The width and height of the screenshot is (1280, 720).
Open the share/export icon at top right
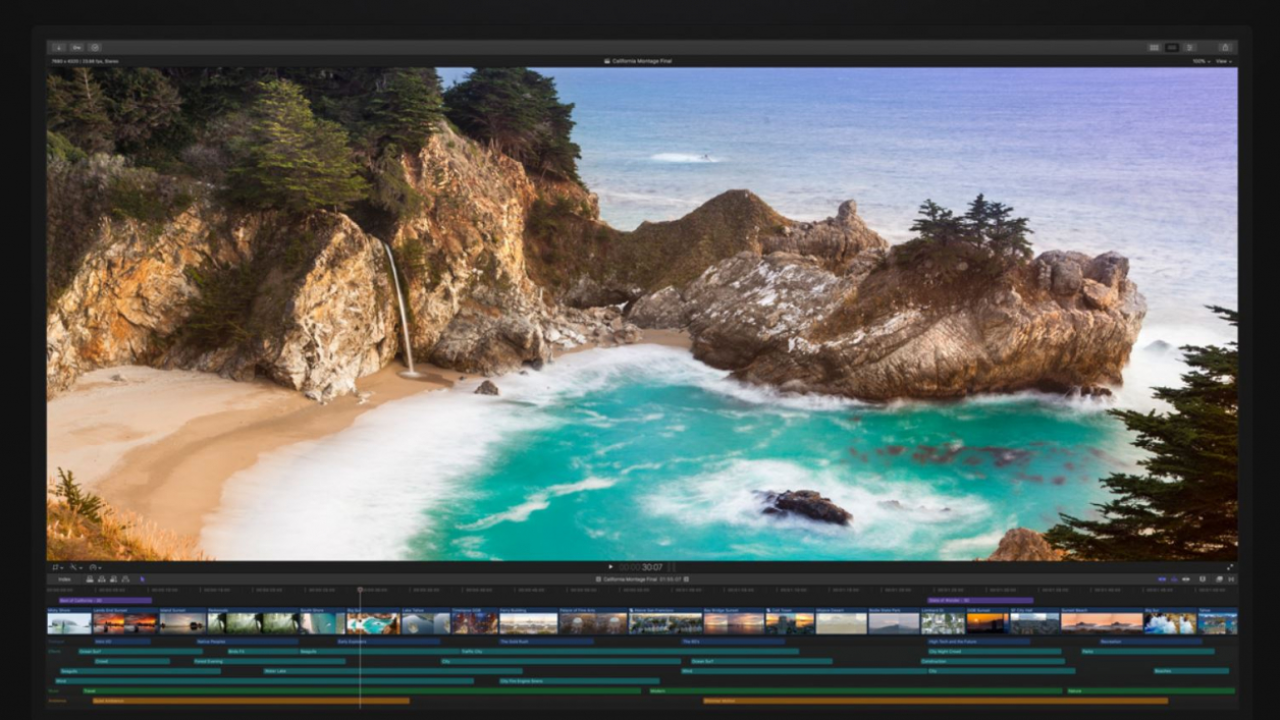tap(1224, 47)
